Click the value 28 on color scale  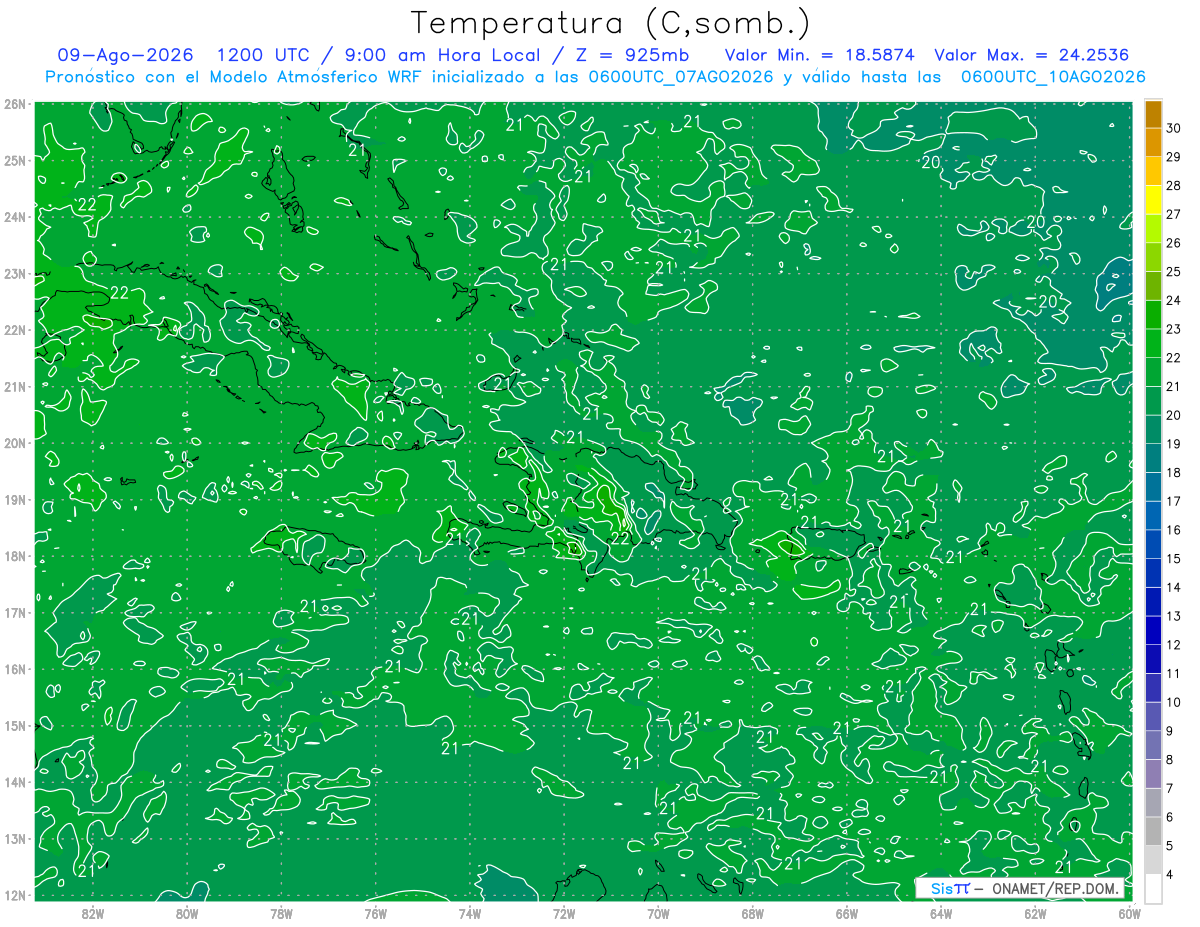tap(1174, 185)
